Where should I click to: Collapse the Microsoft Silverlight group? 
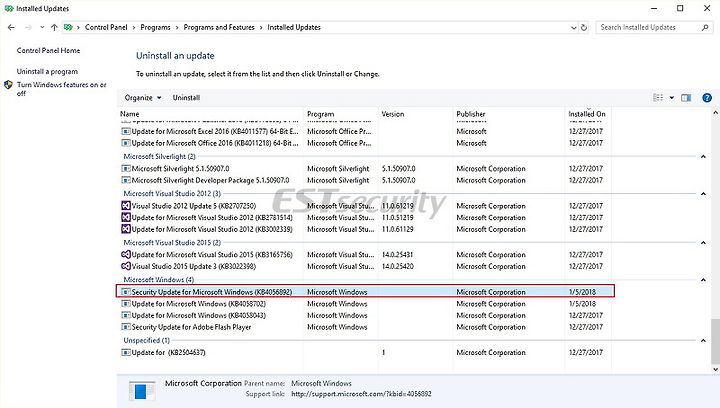click(x=703, y=156)
